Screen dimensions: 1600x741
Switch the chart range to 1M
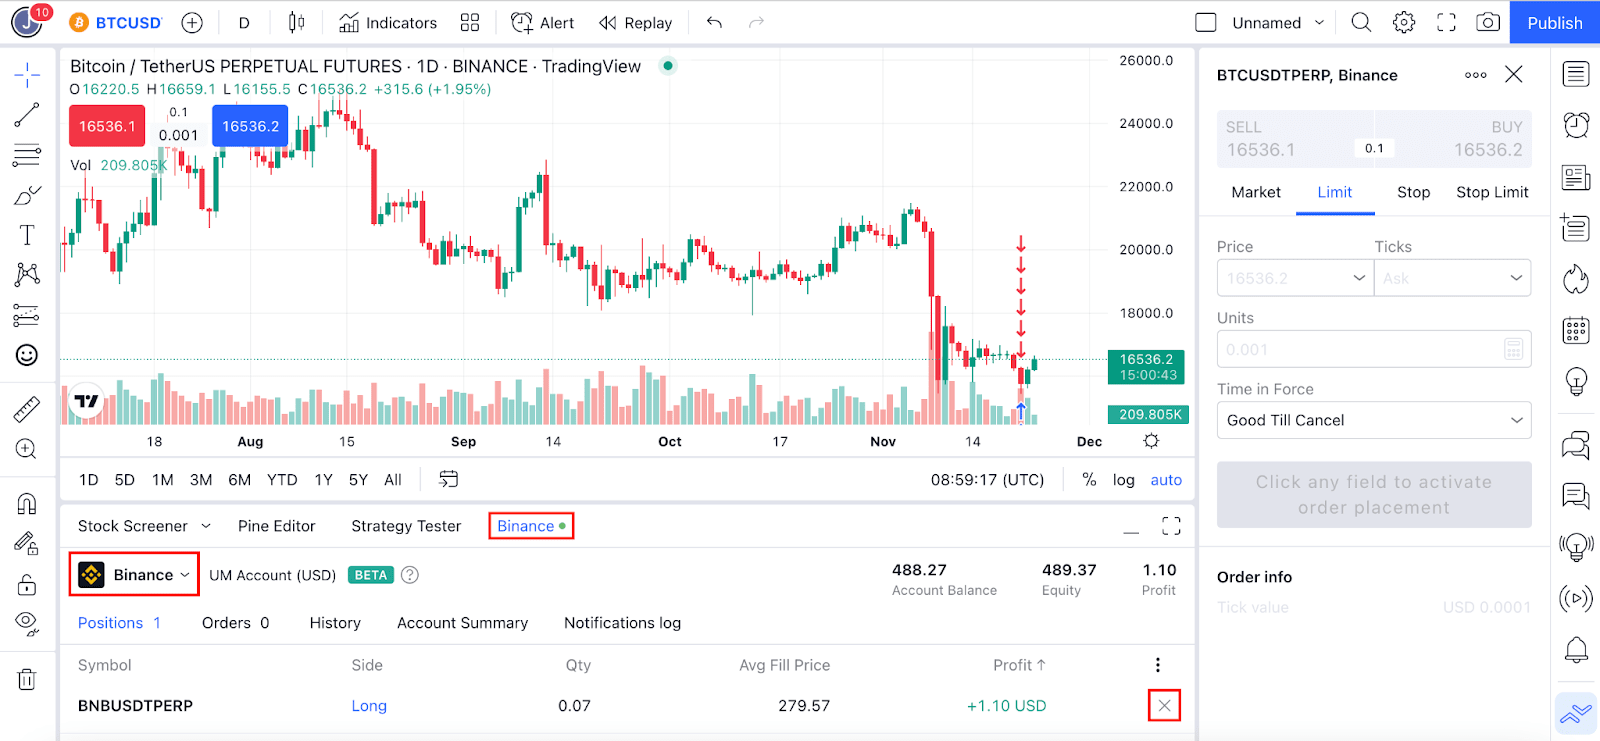(163, 480)
